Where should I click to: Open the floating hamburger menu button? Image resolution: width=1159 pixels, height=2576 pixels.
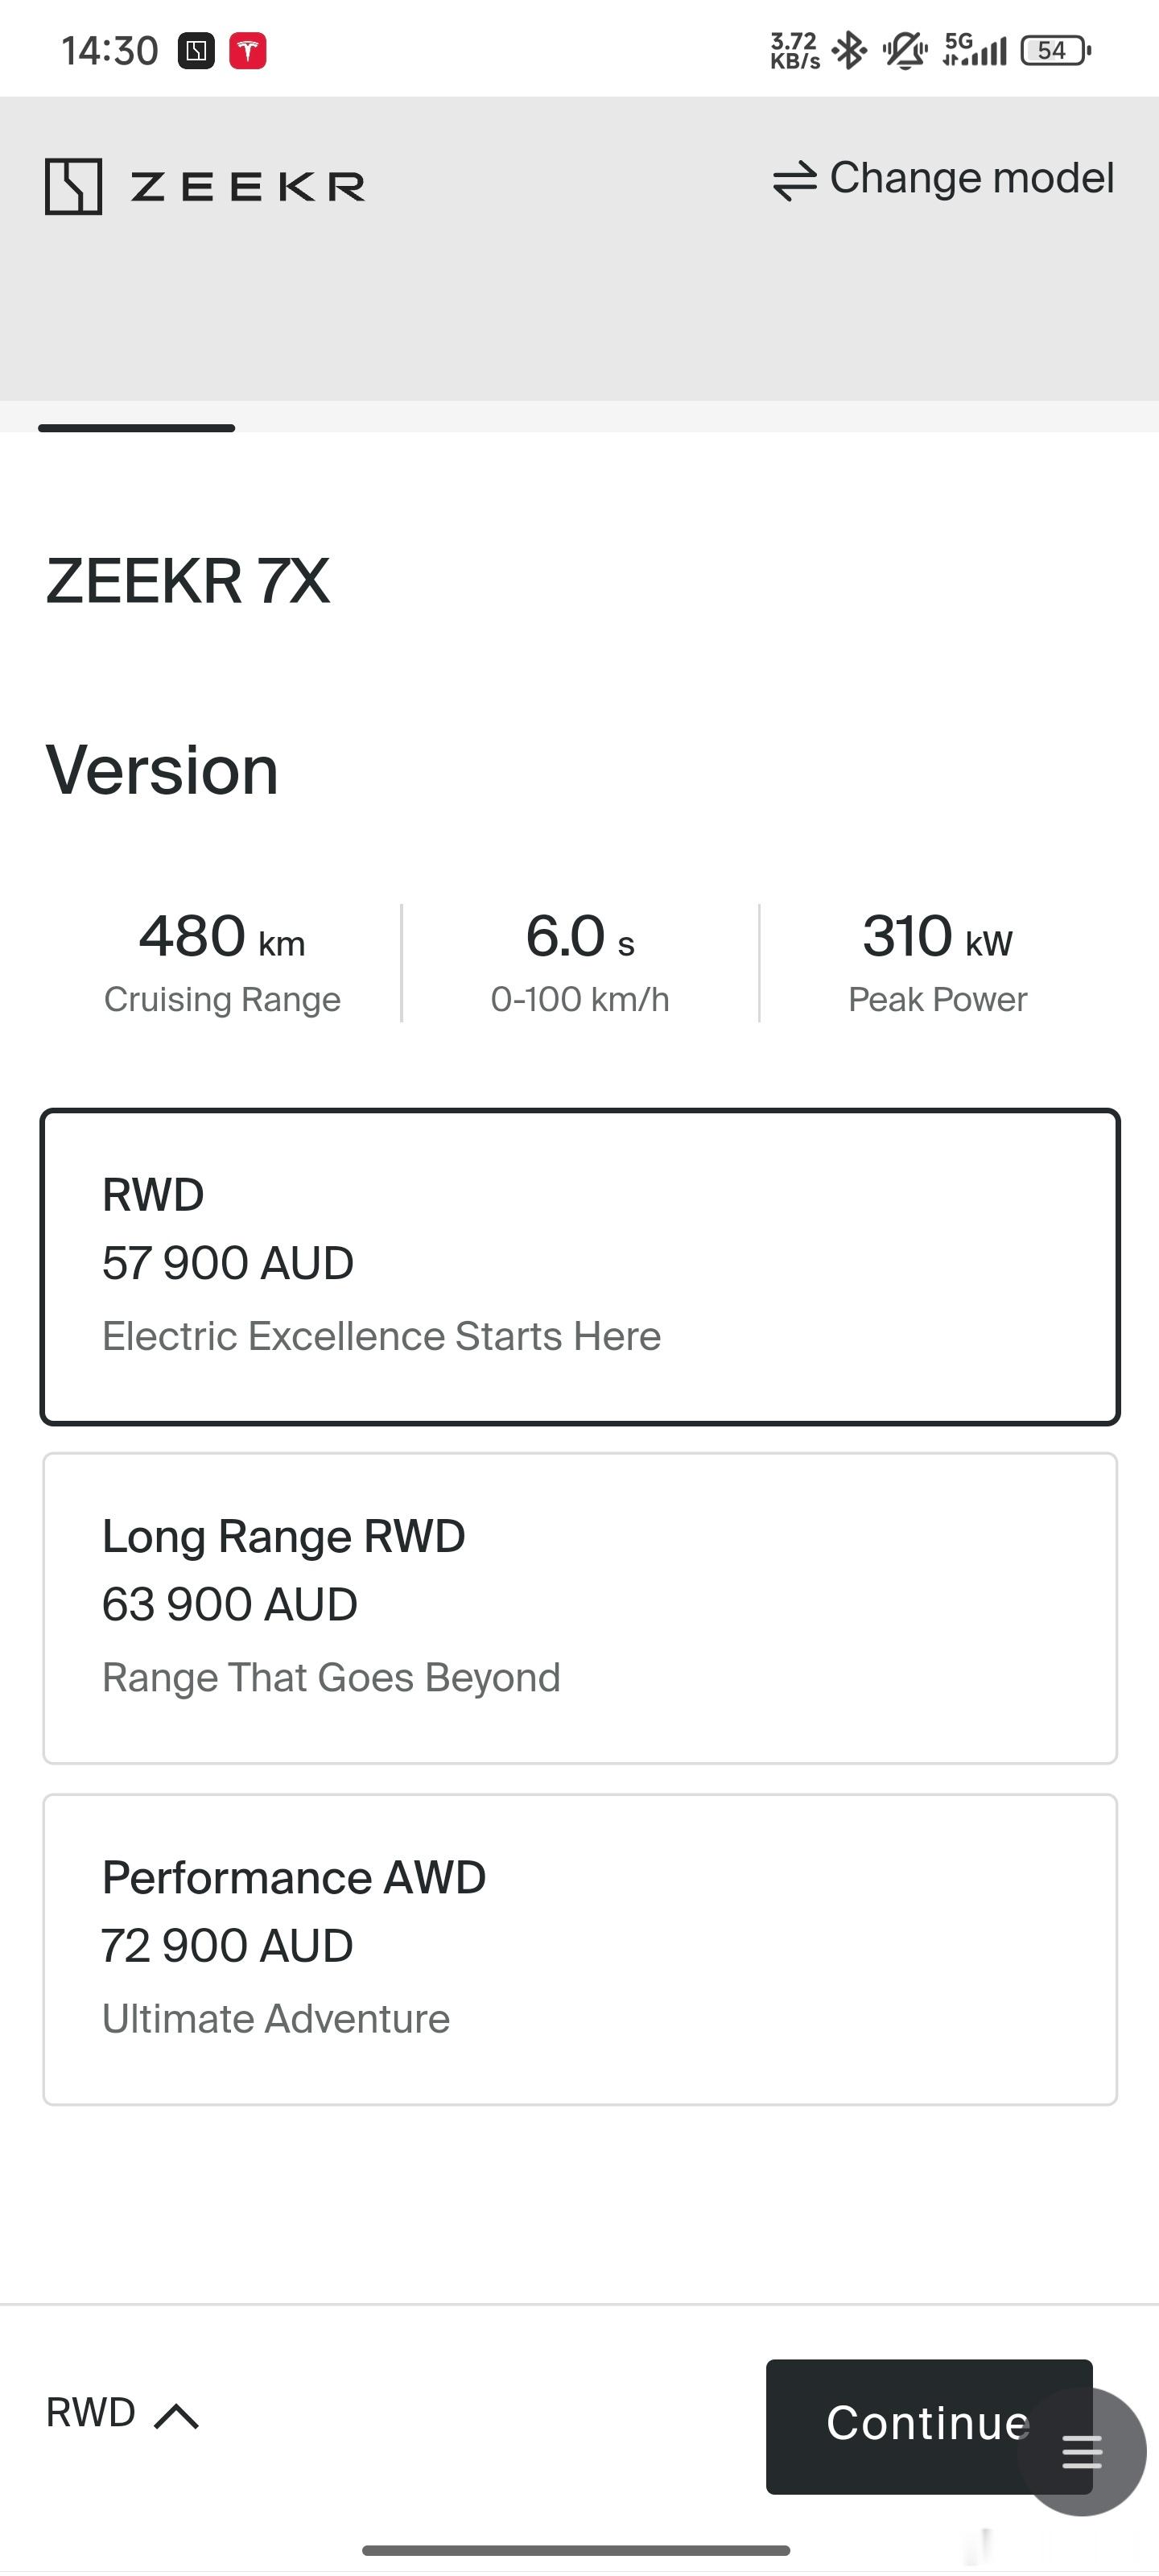click(1083, 2451)
